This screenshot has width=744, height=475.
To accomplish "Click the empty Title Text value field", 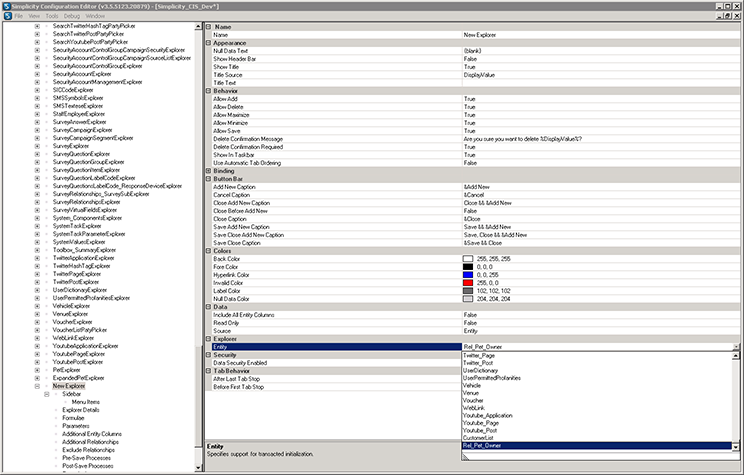I will [600, 83].
